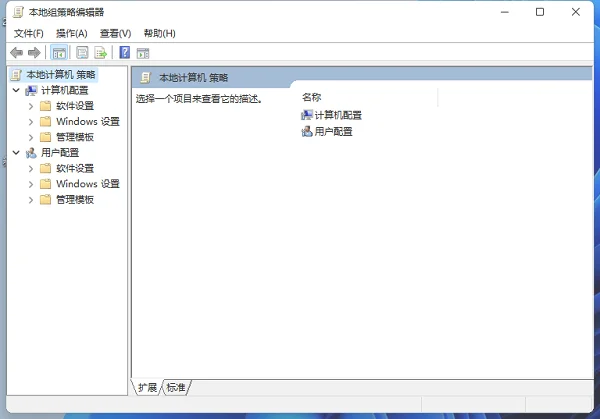Click the 本地计算机 策略 header text in right pane
Image resolution: width=600 pixels, height=419 pixels.
click(x=194, y=78)
